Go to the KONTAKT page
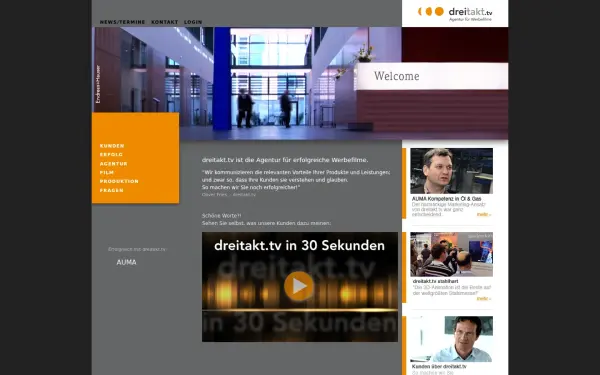This screenshot has width=600, height=375. click(x=165, y=22)
